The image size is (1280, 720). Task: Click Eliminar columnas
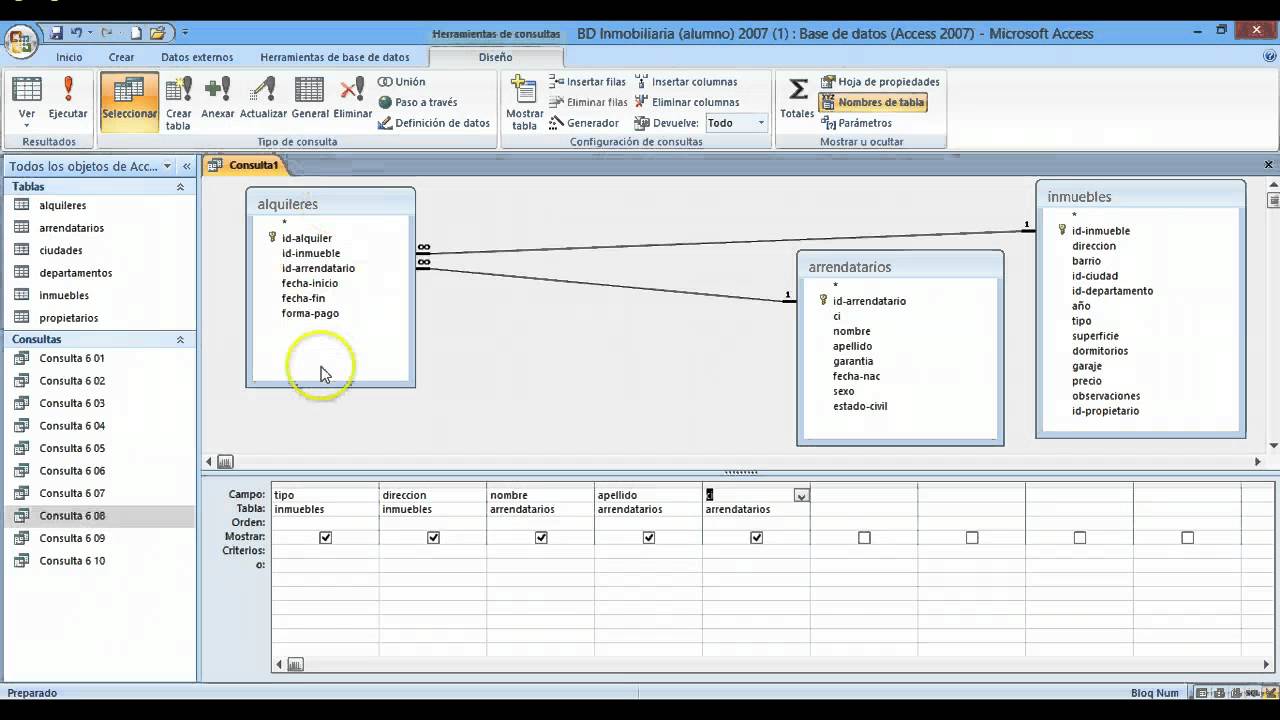pos(687,102)
